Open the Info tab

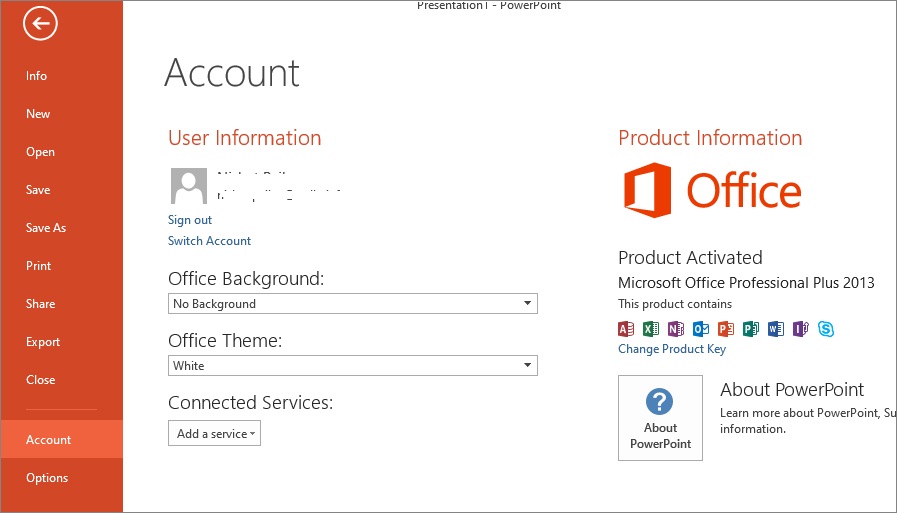[61, 75]
